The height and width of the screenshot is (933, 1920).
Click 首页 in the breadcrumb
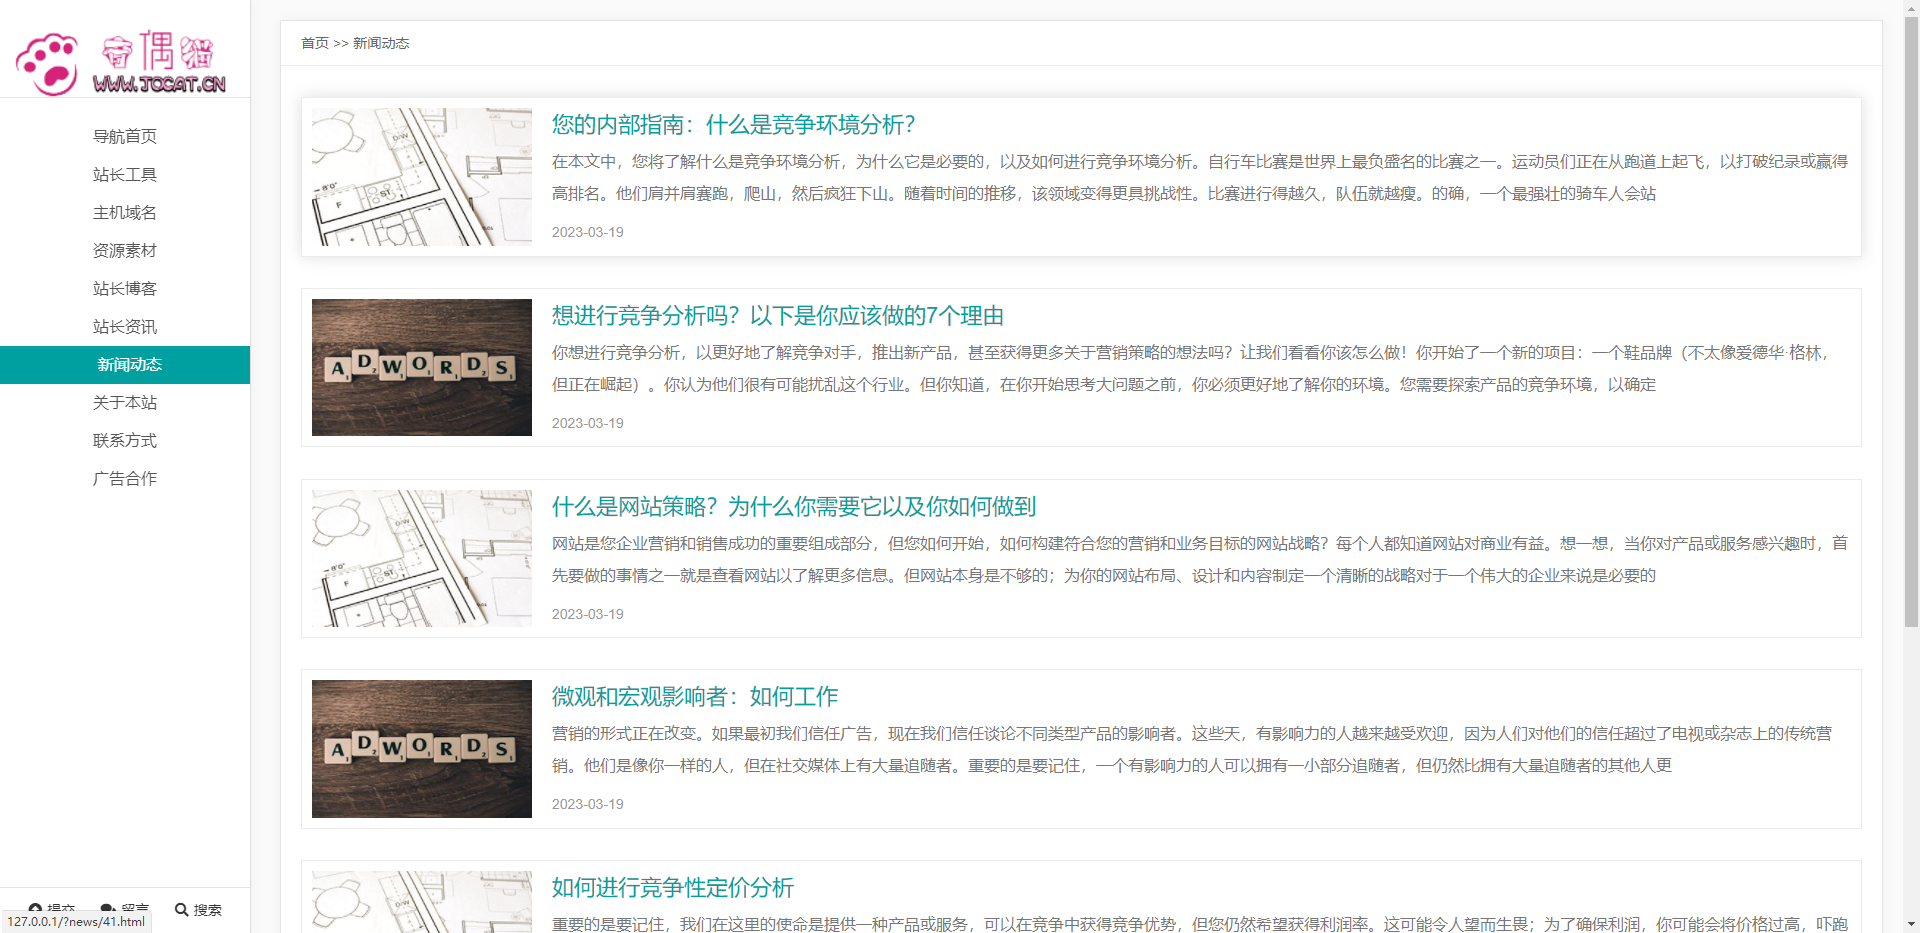coord(315,43)
